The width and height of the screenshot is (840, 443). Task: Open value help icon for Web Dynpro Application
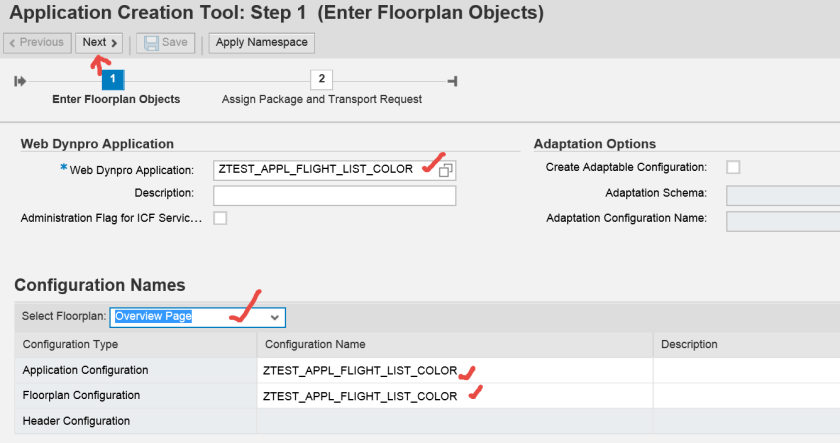click(446, 170)
